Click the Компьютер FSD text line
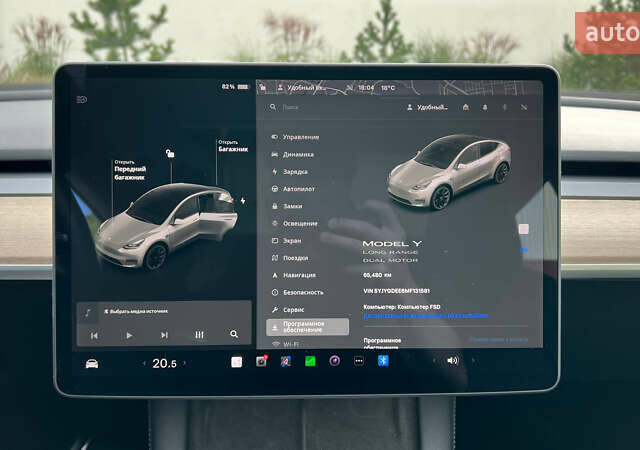The height and width of the screenshot is (450, 640). tap(402, 307)
